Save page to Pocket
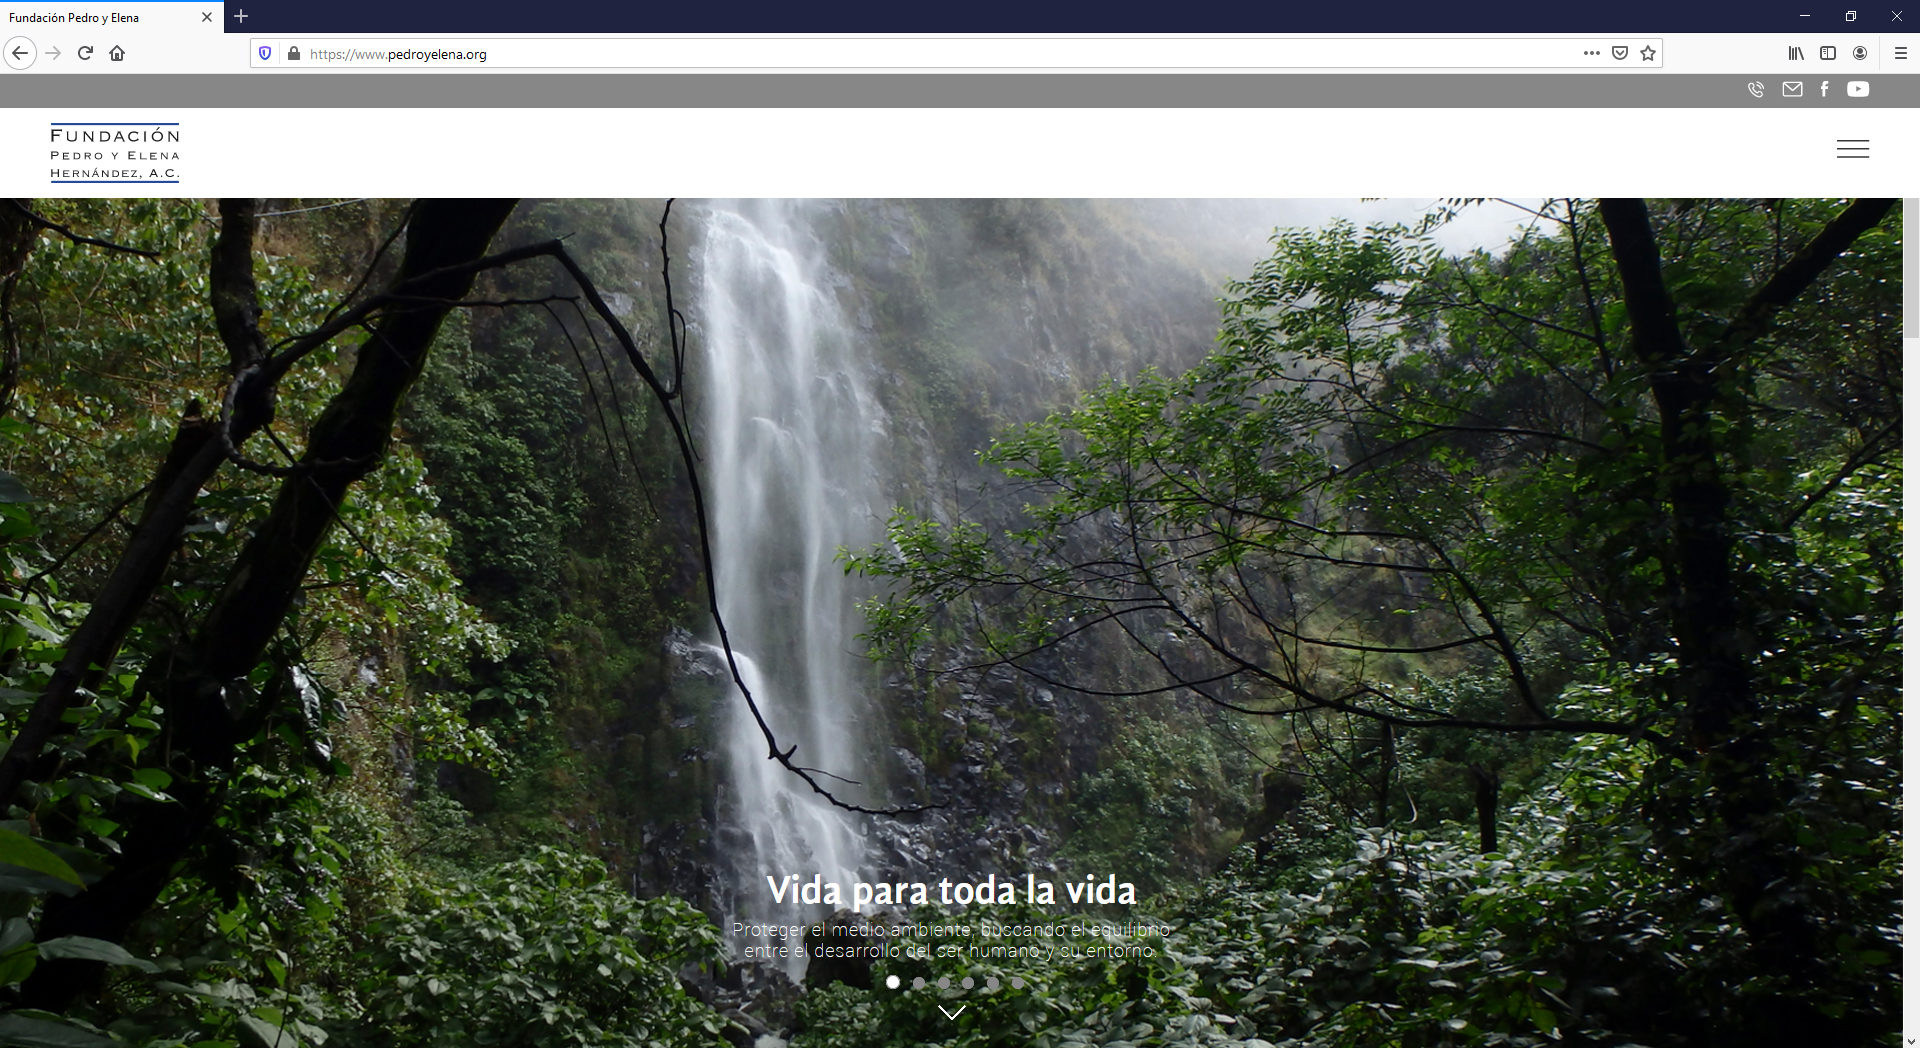 coord(1620,54)
